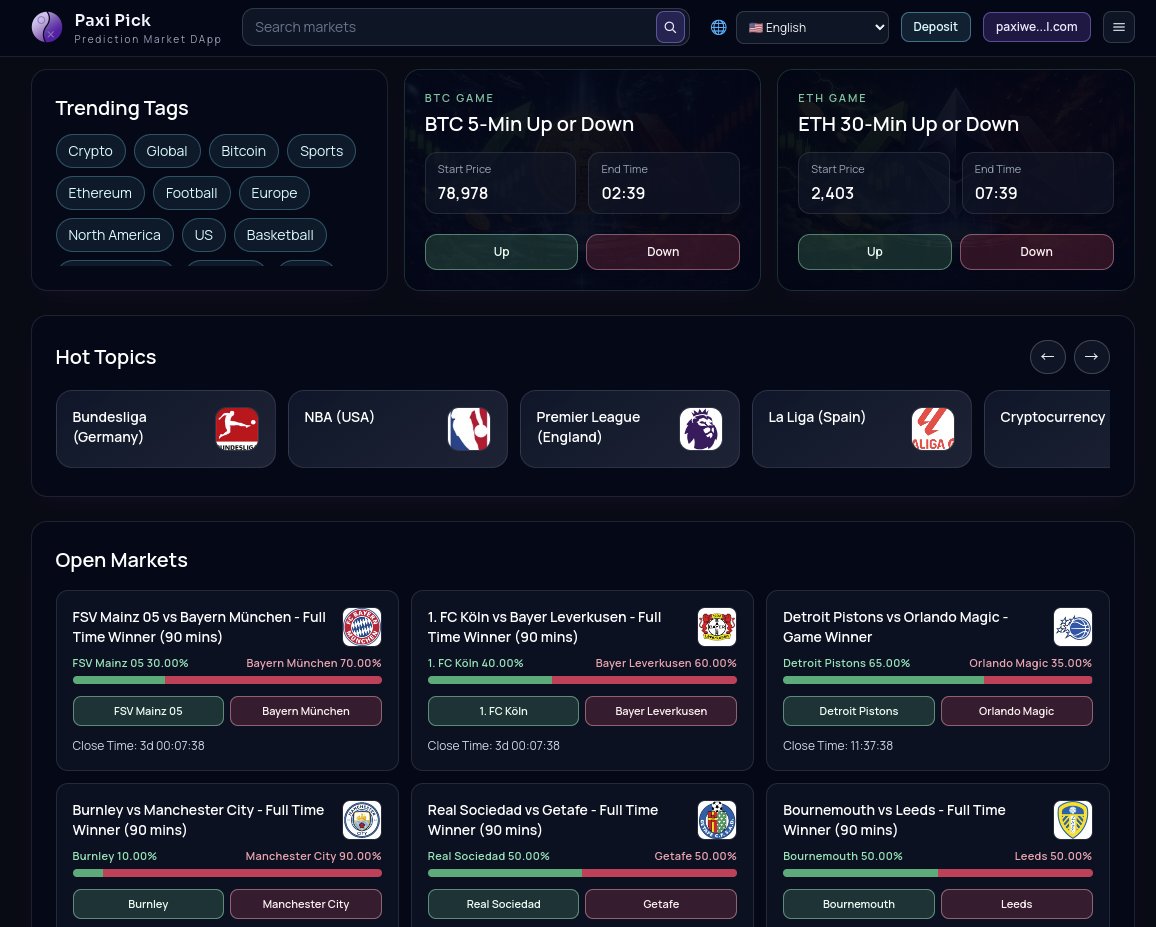This screenshot has height=927, width=1156.
Task: Click the Orlando Magic logo icon
Action: [x=1073, y=627]
